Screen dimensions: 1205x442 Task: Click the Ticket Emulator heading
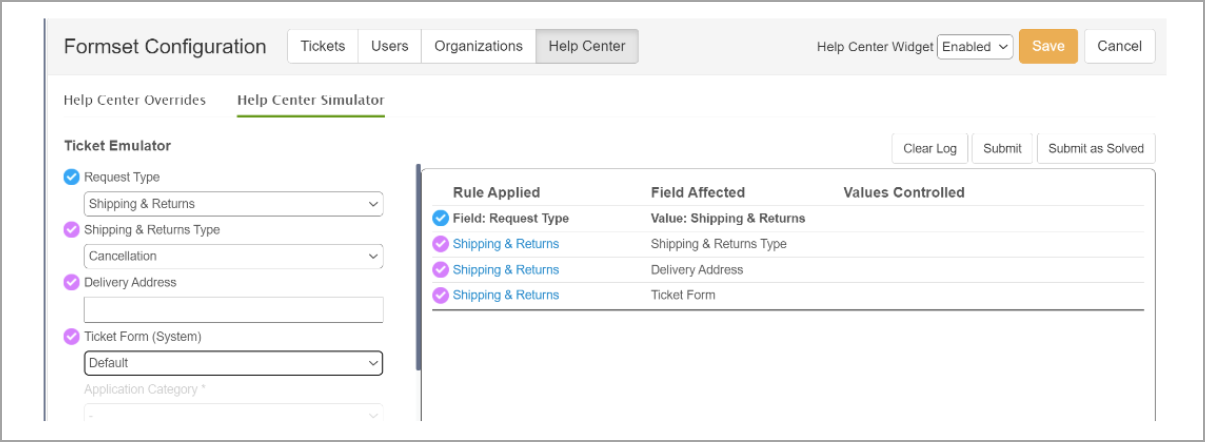click(x=117, y=146)
